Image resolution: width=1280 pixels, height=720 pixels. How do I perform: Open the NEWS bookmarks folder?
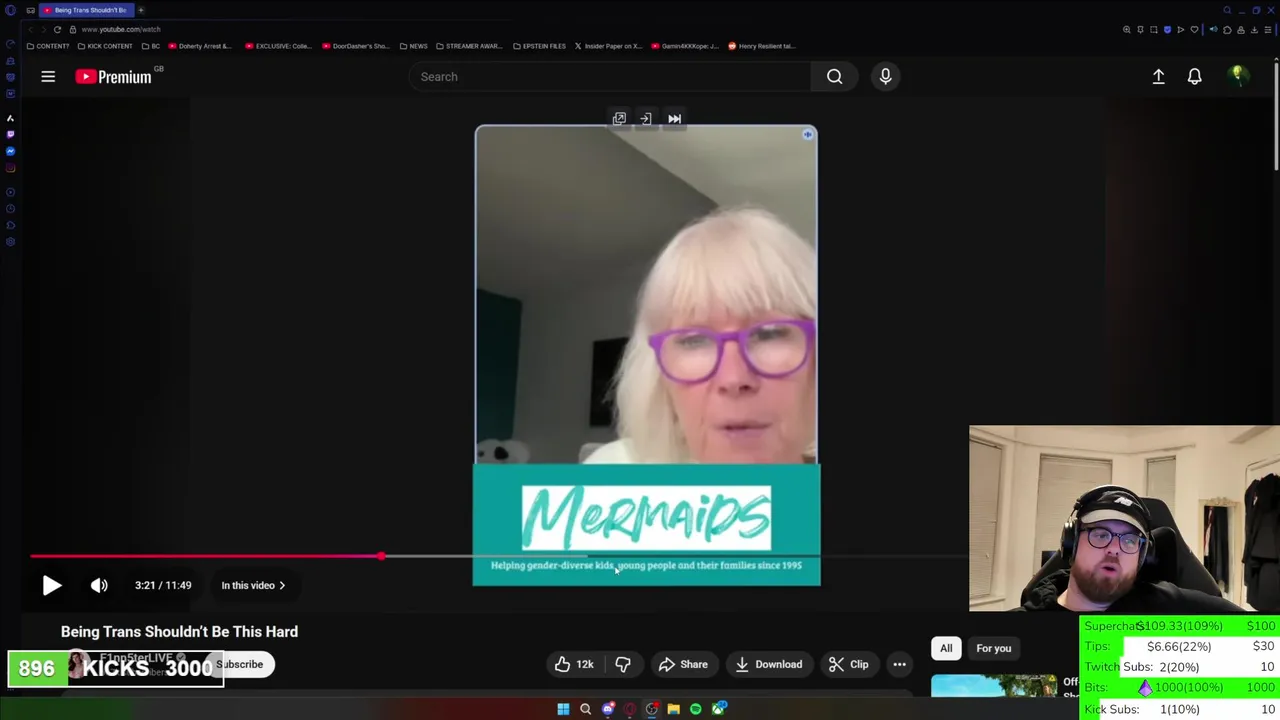click(413, 46)
